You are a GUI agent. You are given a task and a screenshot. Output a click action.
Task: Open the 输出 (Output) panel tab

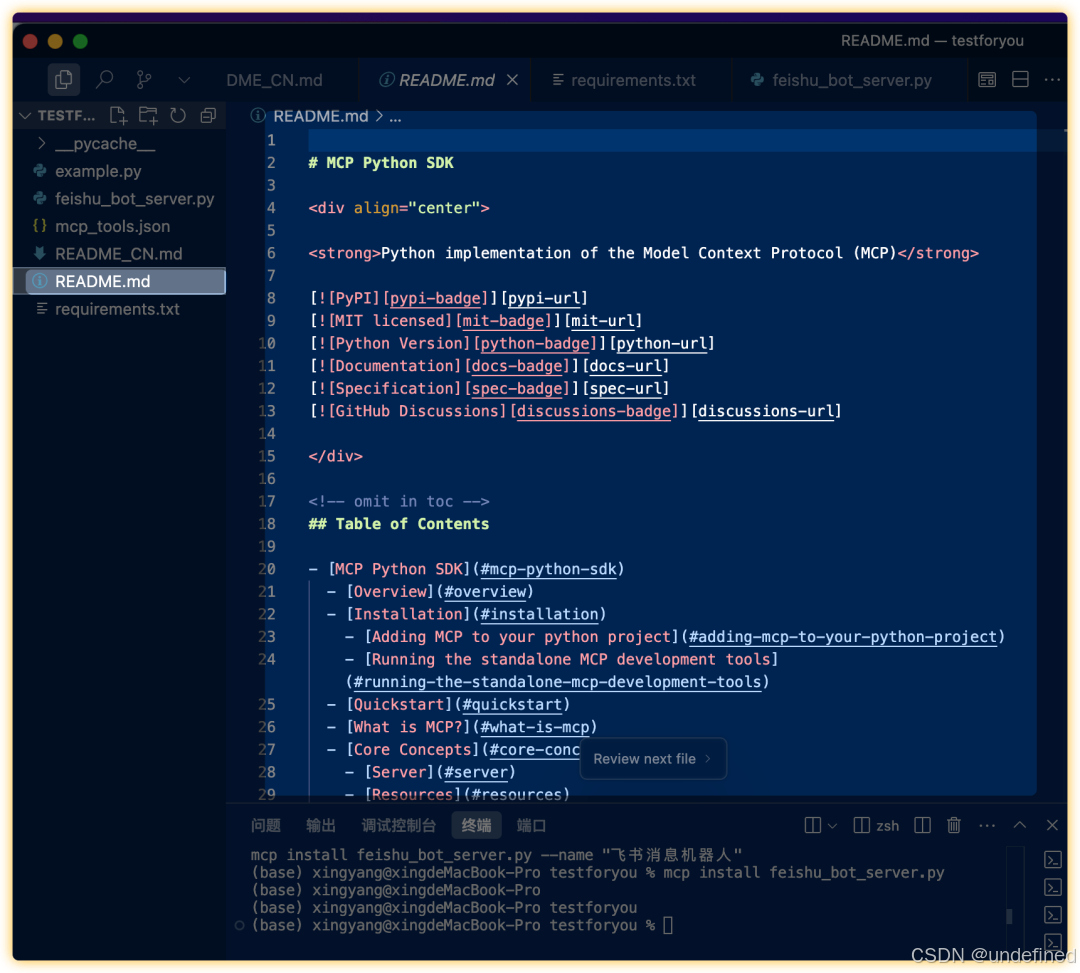click(x=320, y=825)
